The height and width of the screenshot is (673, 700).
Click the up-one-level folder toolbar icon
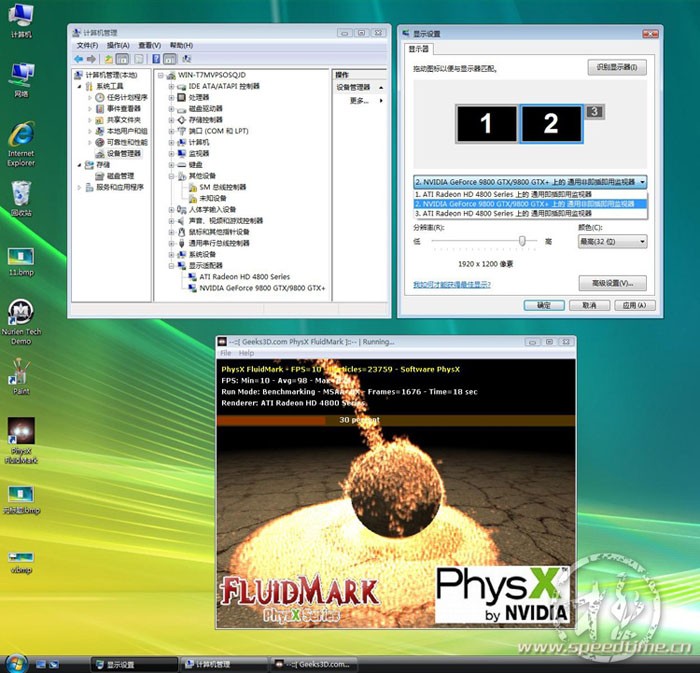tap(108, 59)
